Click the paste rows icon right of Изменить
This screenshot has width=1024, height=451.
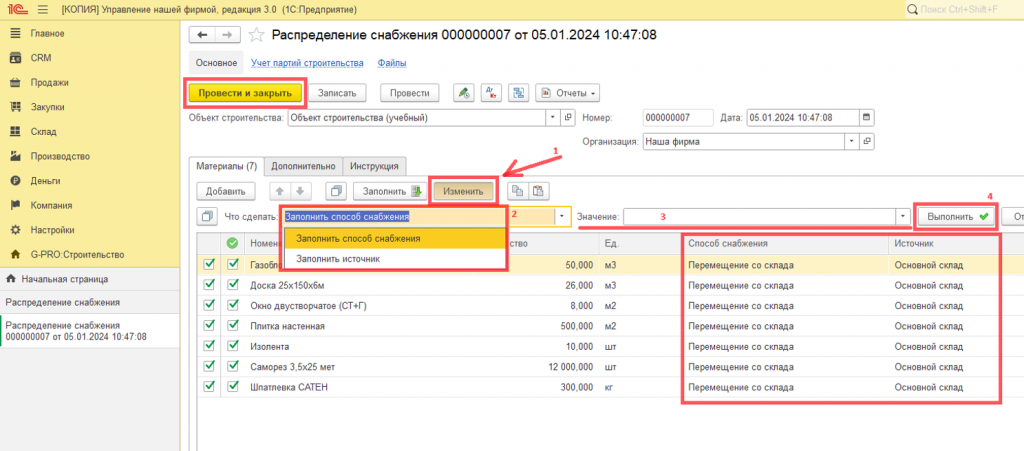[x=538, y=191]
